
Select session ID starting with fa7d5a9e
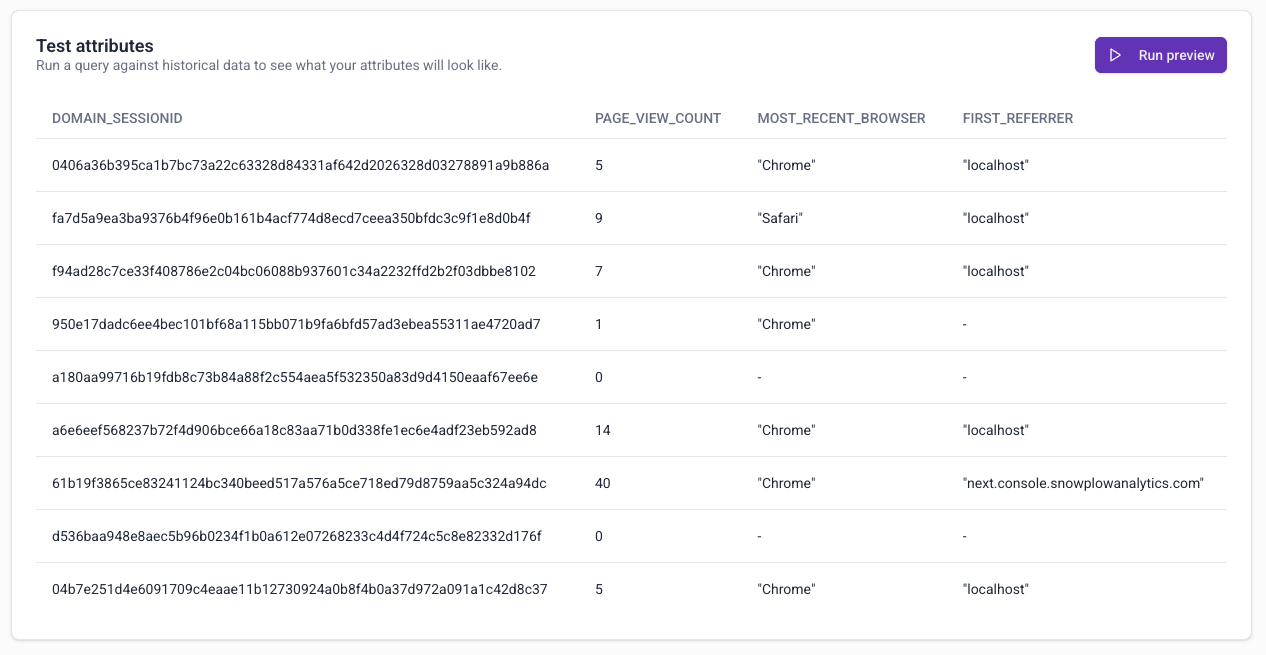291,218
